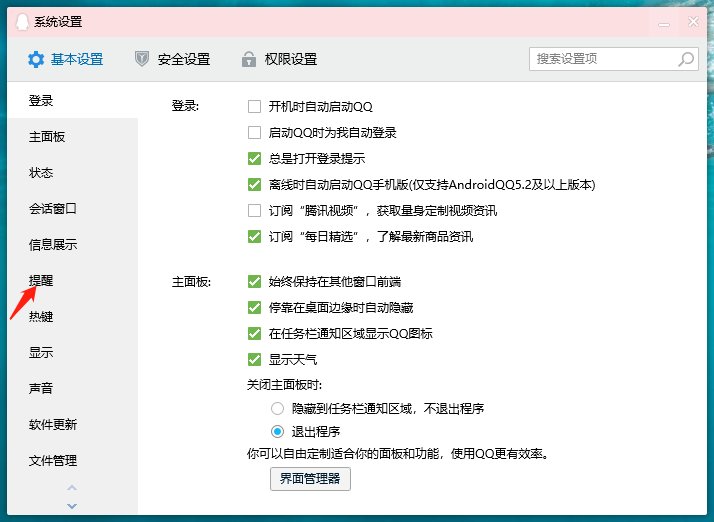714x522 pixels.
Task: Focus the 搜索设置项 search field
Action: pyautogui.click(x=613, y=59)
